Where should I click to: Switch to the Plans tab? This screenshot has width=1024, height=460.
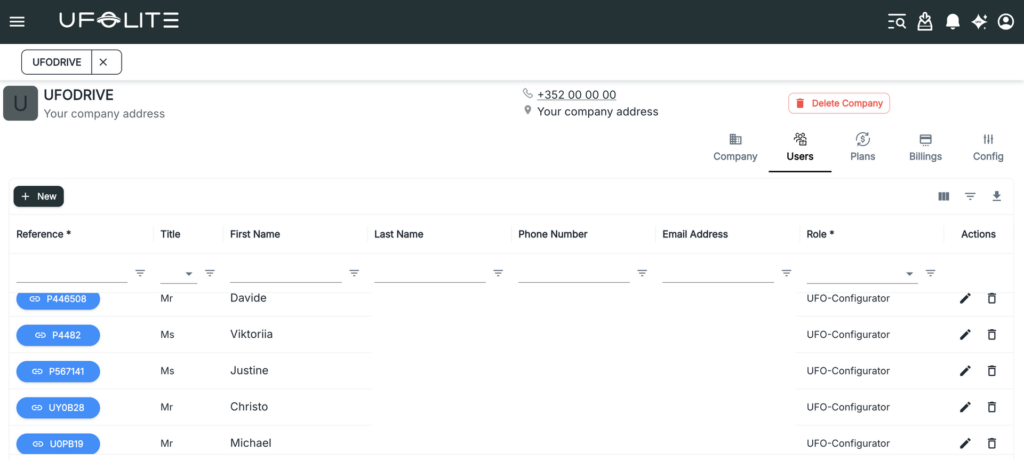862,147
